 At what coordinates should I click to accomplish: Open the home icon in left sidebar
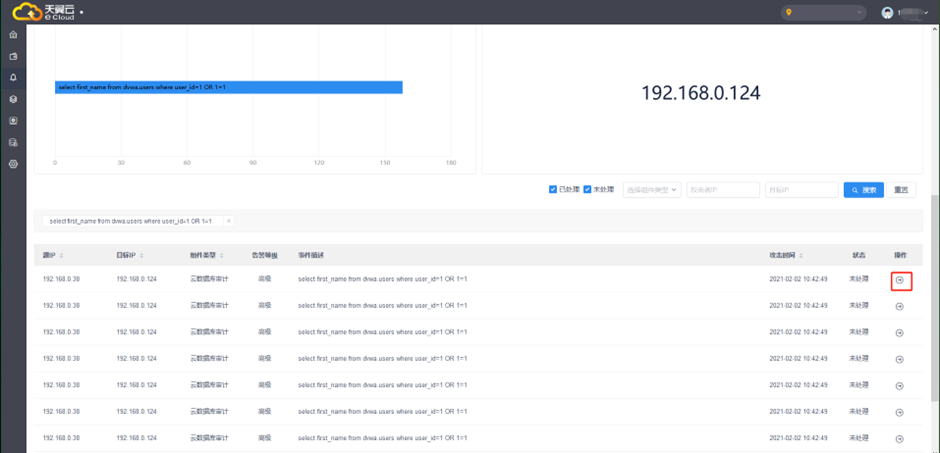[x=13, y=36]
